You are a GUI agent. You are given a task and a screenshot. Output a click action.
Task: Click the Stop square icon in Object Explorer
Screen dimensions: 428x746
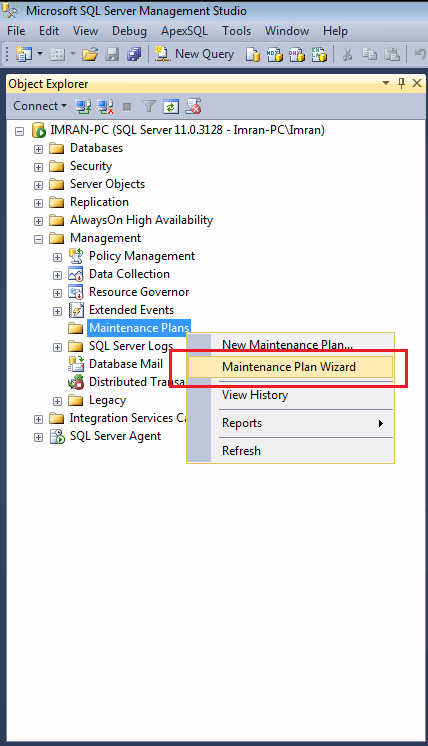(126, 107)
